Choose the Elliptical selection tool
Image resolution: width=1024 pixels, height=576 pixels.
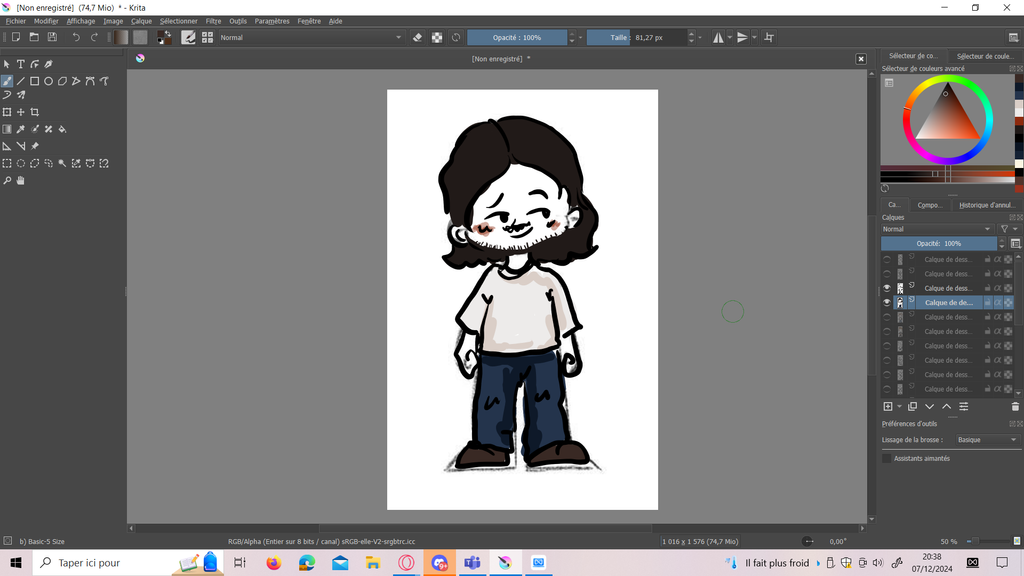[20, 163]
